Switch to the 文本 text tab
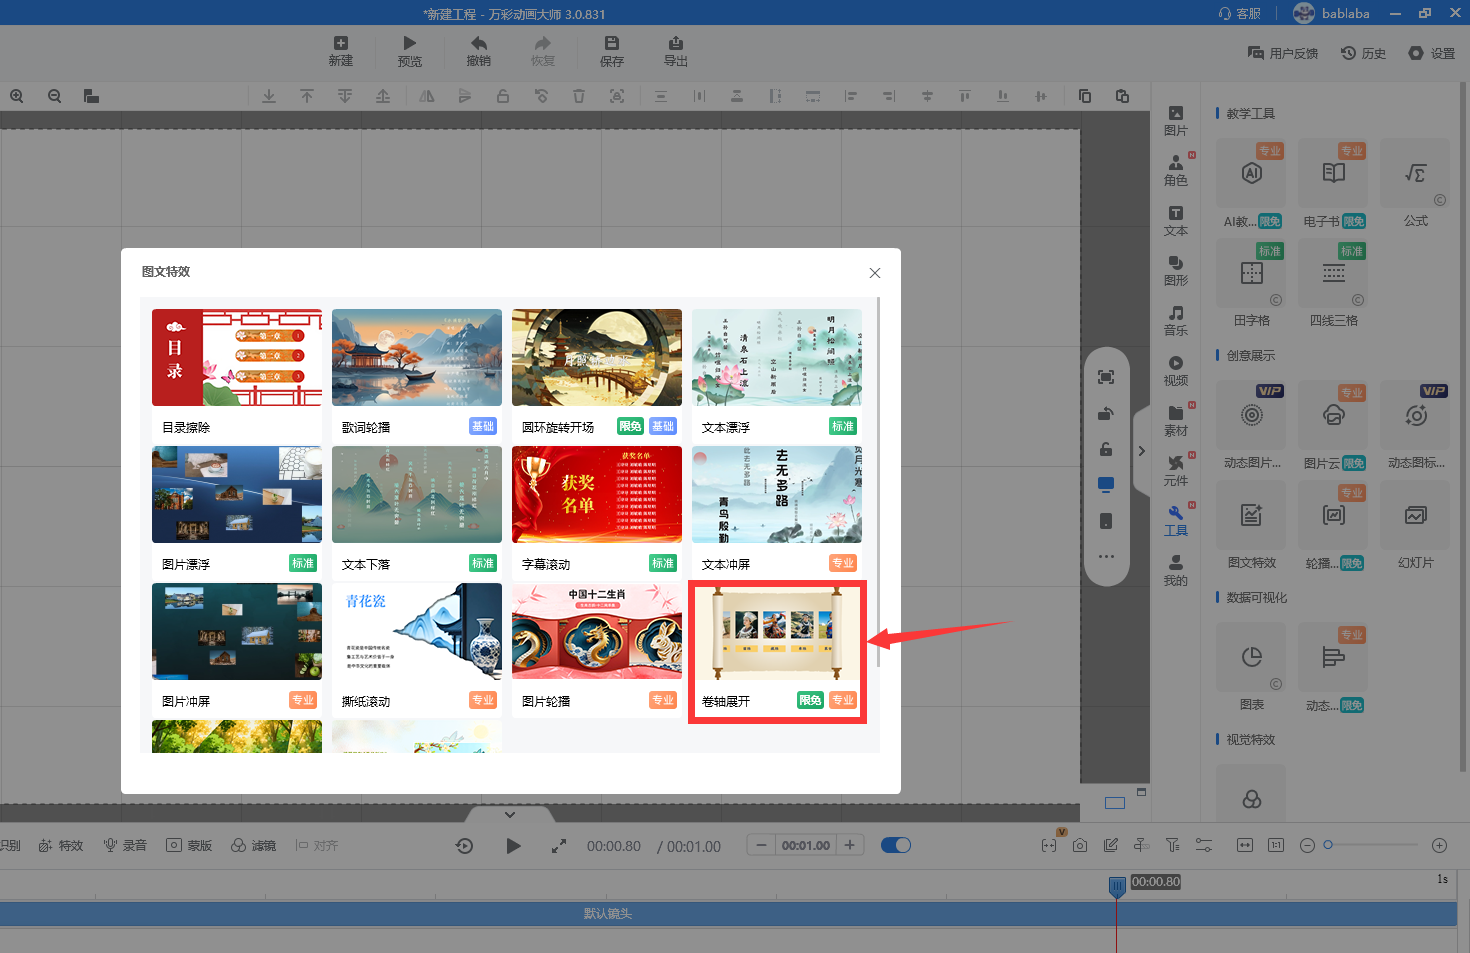The image size is (1470, 953). (1176, 220)
